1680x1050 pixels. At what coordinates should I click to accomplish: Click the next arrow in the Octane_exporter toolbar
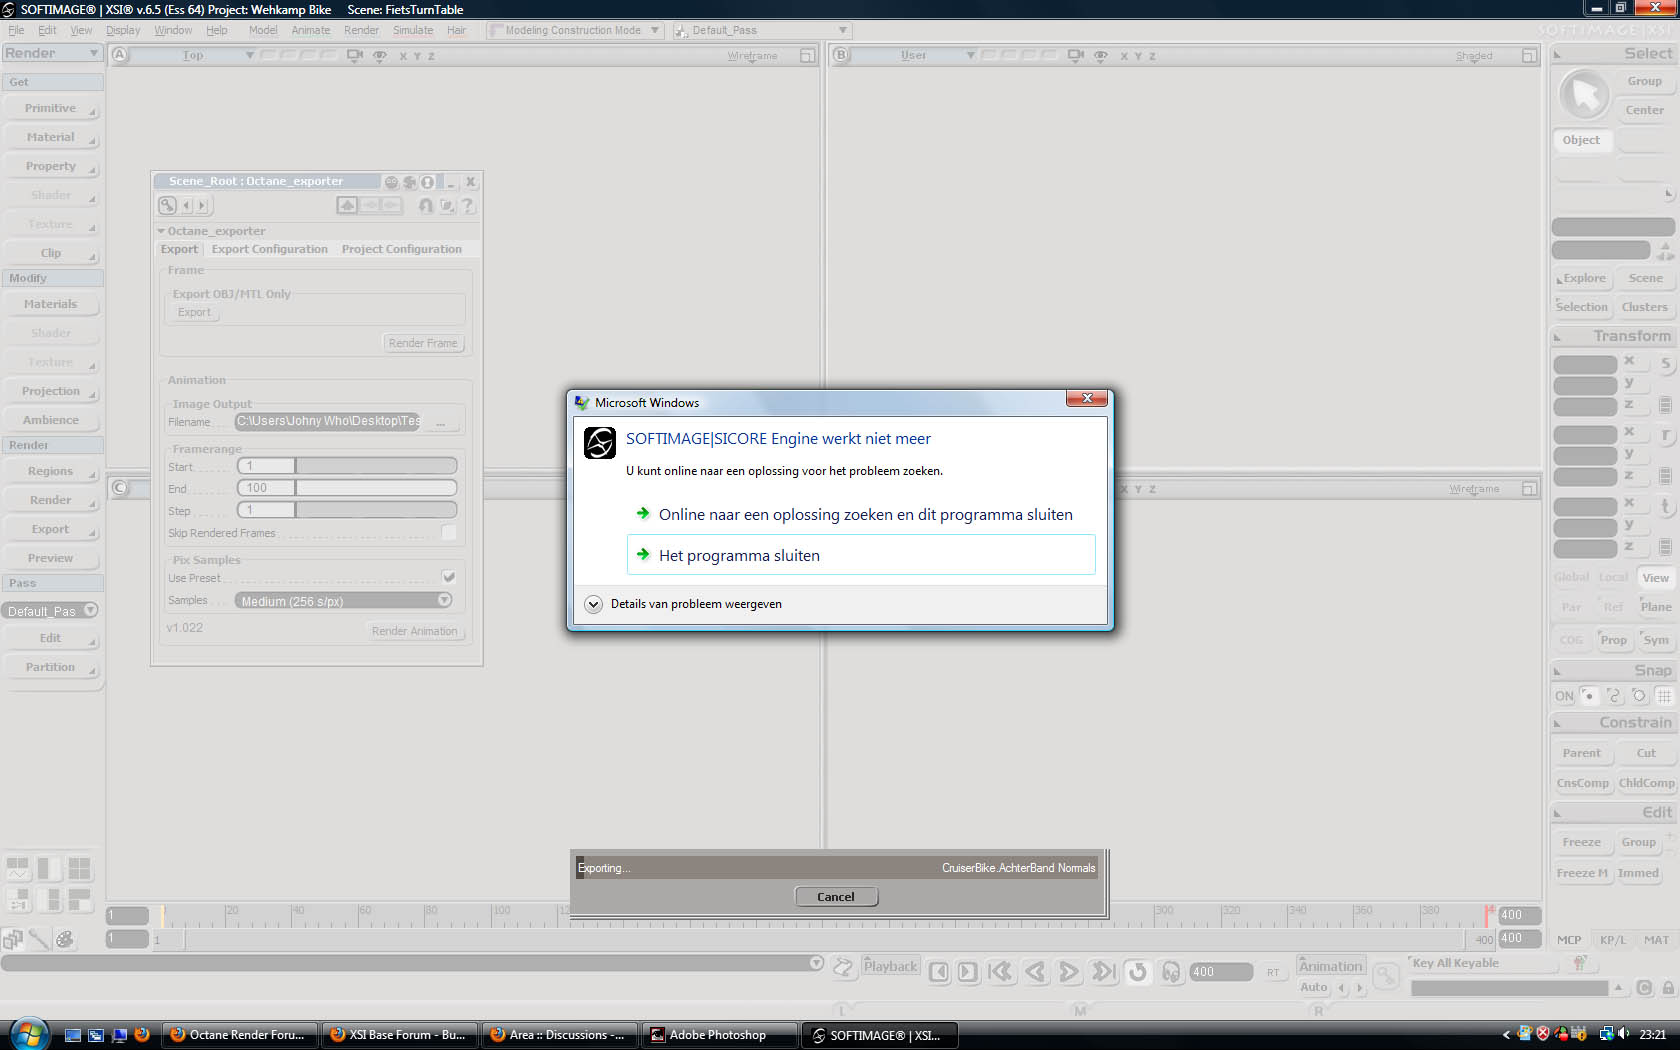point(202,205)
